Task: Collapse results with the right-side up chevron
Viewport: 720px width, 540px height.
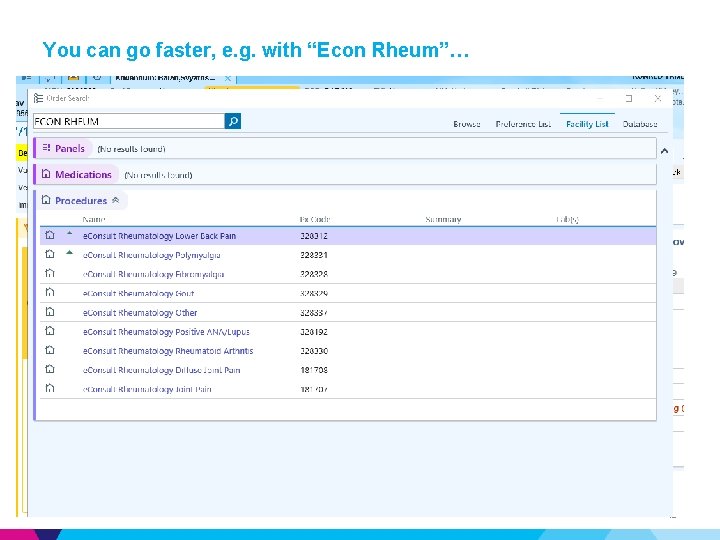Action: click(x=664, y=151)
